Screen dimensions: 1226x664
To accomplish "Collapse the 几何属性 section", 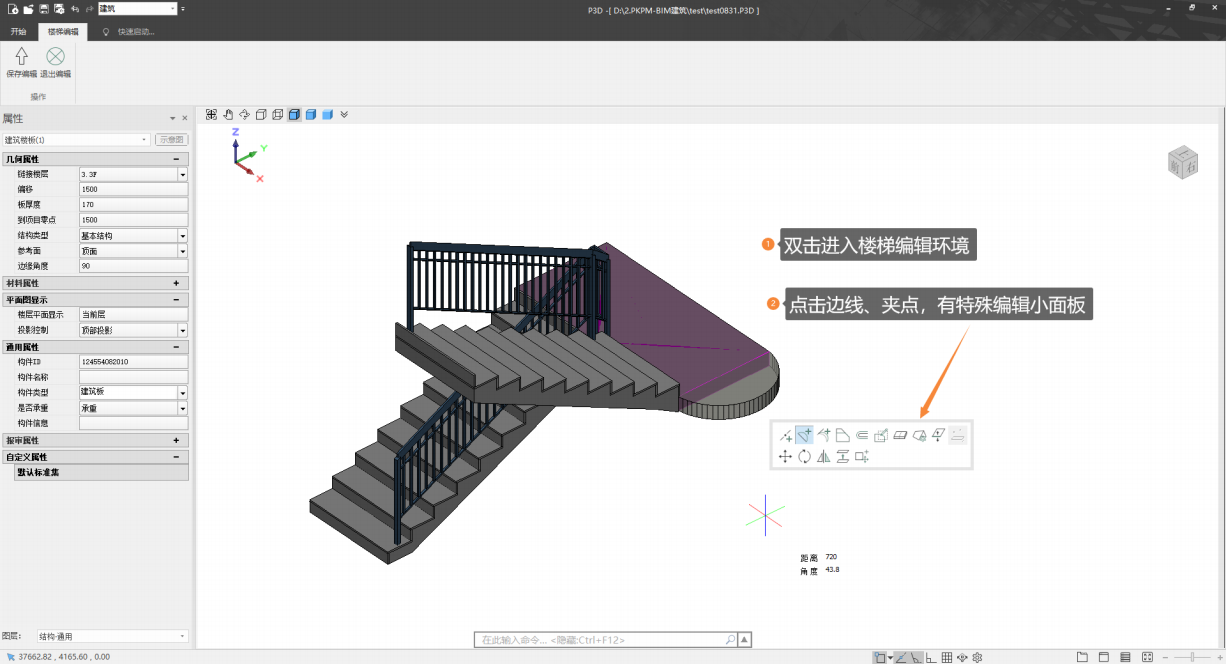I will pyautogui.click(x=176, y=159).
